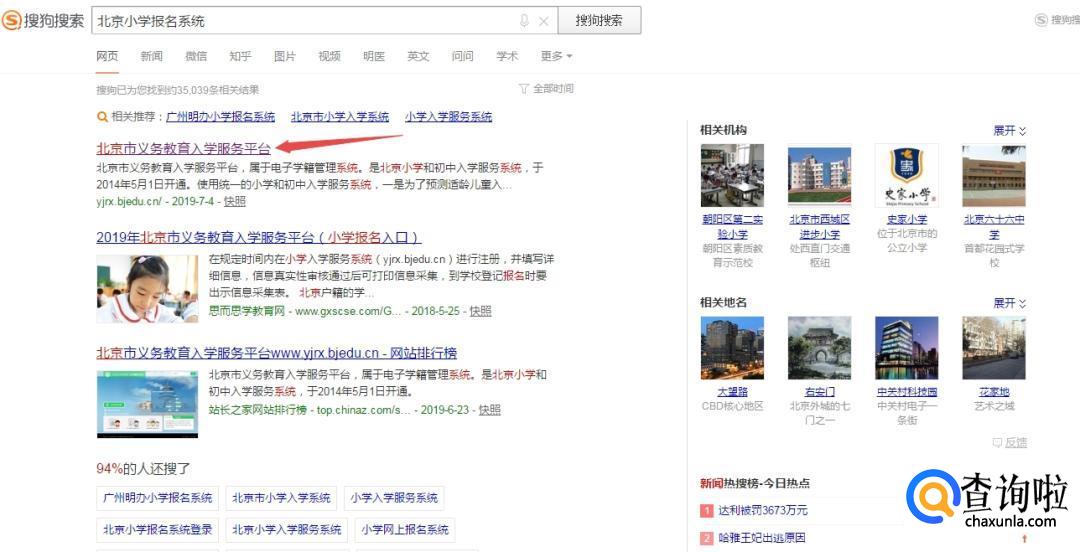
Task: Open the 花家地 link
Action: point(994,392)
